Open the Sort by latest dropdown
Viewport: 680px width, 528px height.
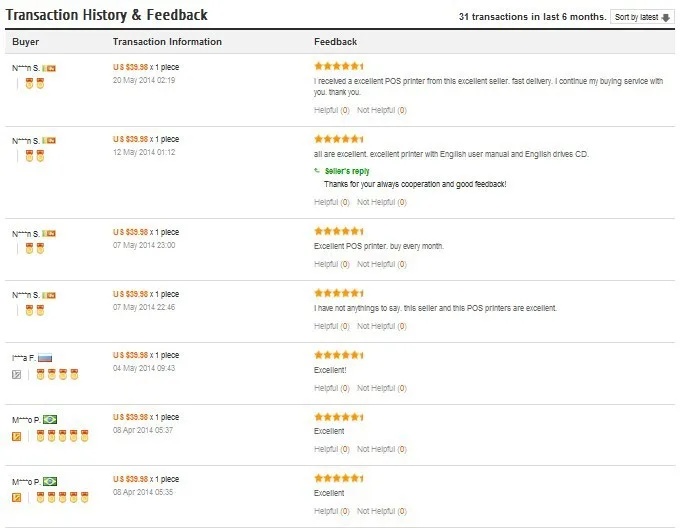click(641, 17)
